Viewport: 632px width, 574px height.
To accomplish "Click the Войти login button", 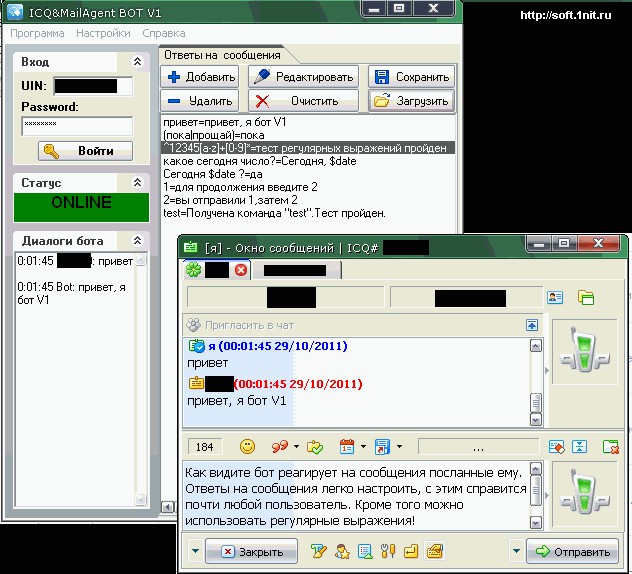I will point(85,151).
